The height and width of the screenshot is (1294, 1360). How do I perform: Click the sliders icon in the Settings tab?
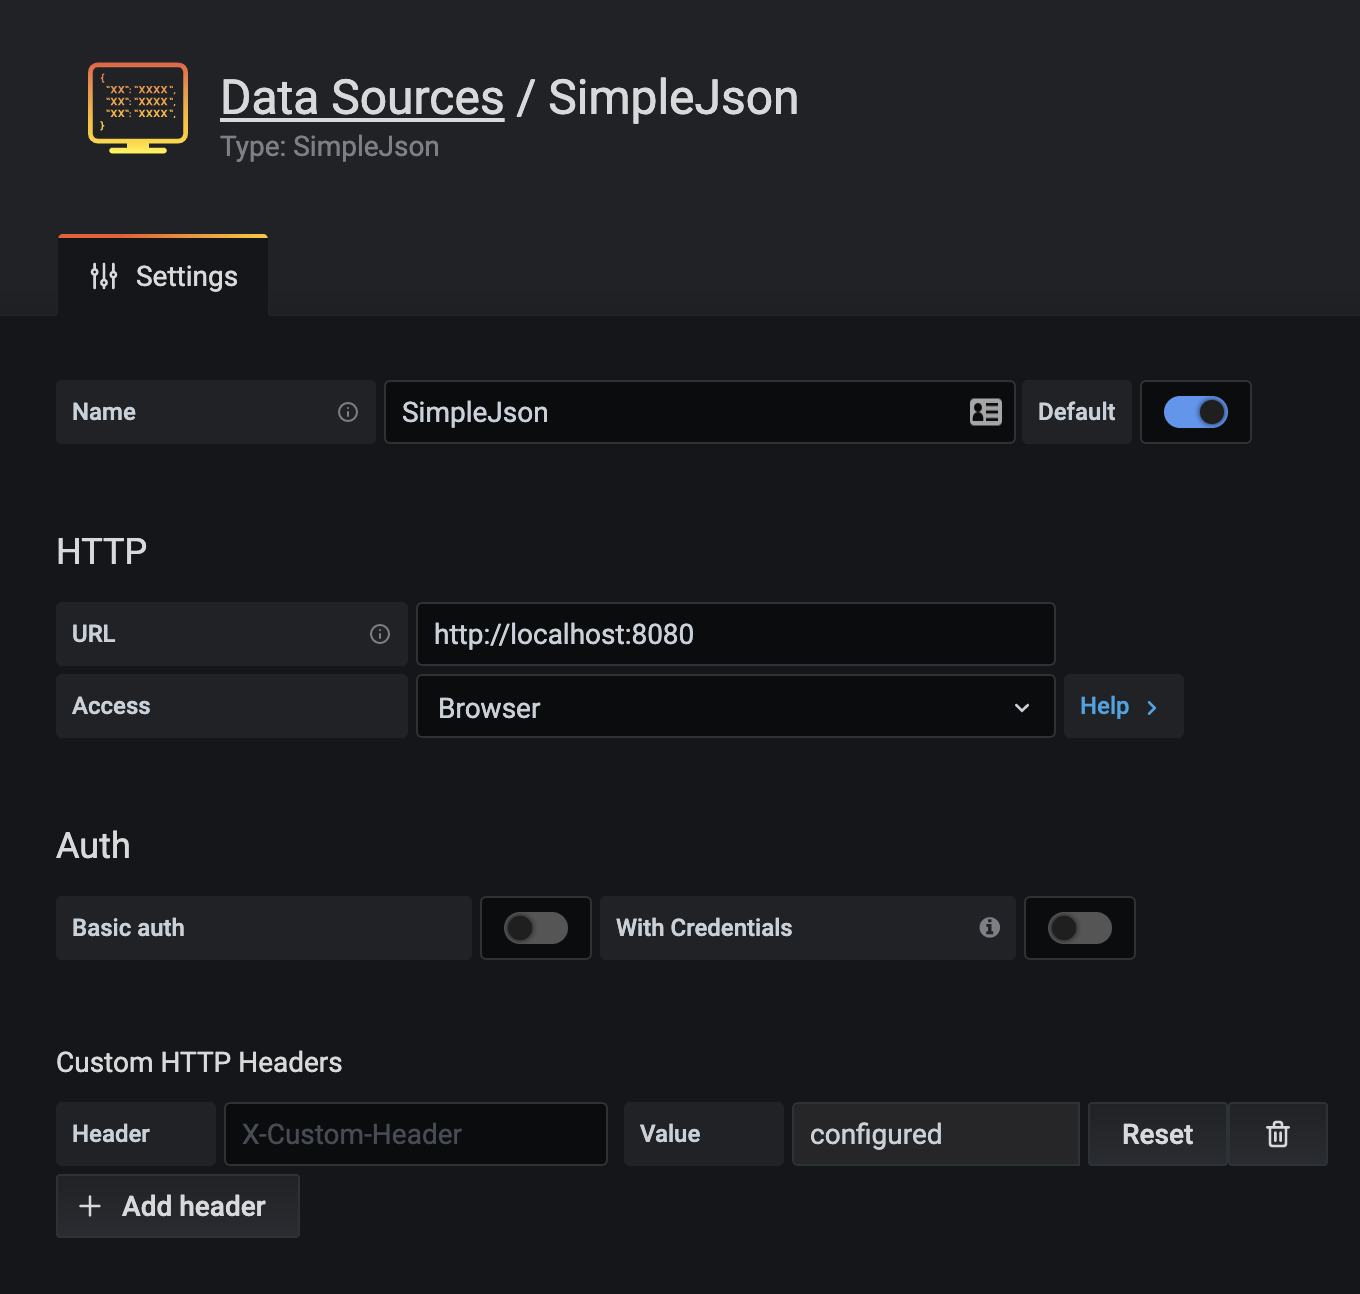pyautogui.click(x=104, y=276)
